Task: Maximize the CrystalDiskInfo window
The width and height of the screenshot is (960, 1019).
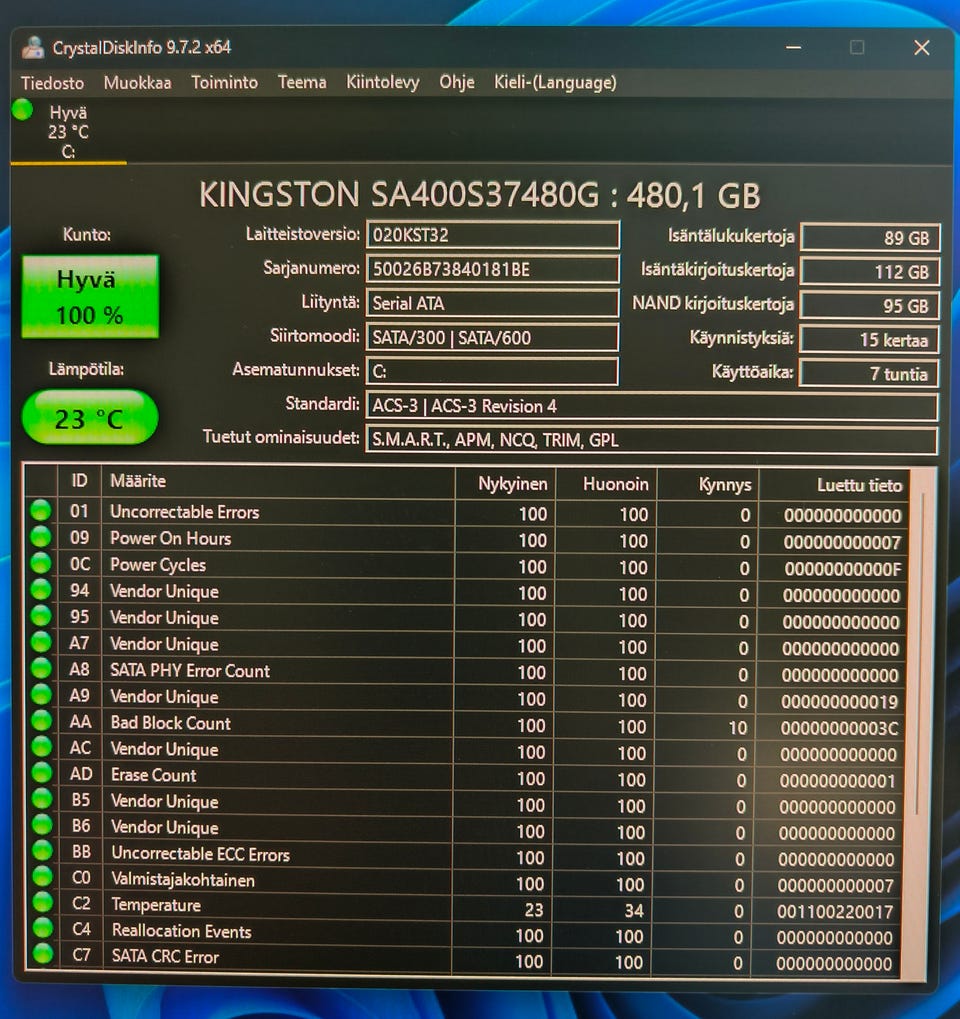Action: click(x=857, y=47)
